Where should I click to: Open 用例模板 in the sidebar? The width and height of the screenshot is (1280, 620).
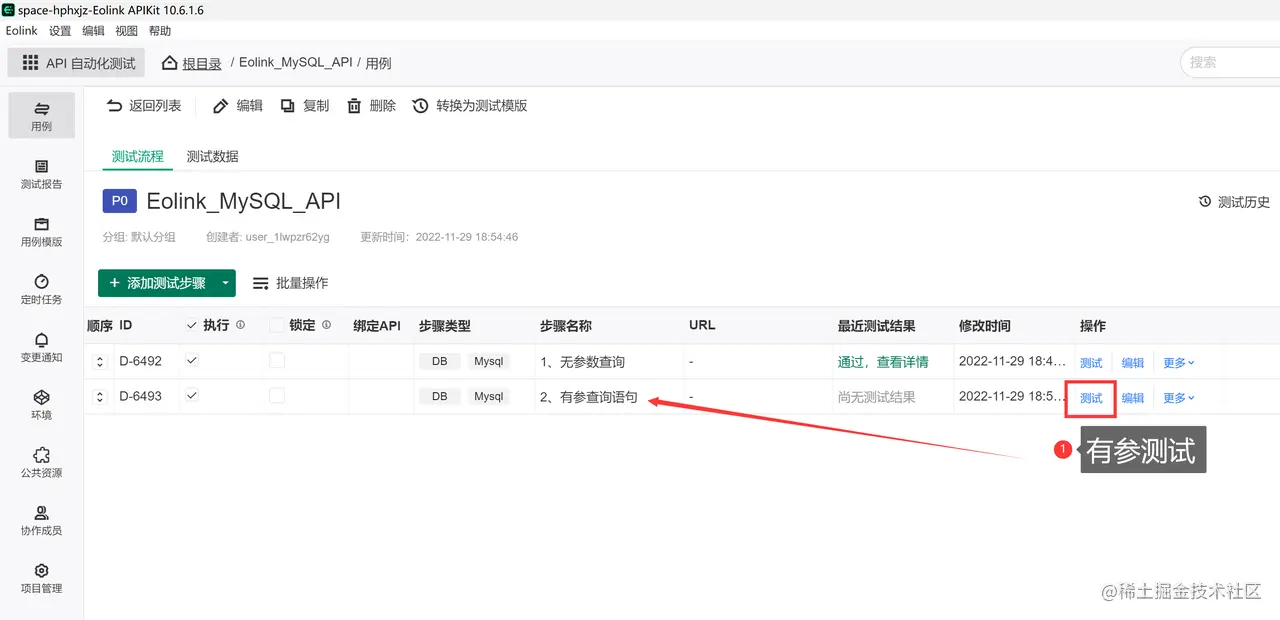(41, 232)
